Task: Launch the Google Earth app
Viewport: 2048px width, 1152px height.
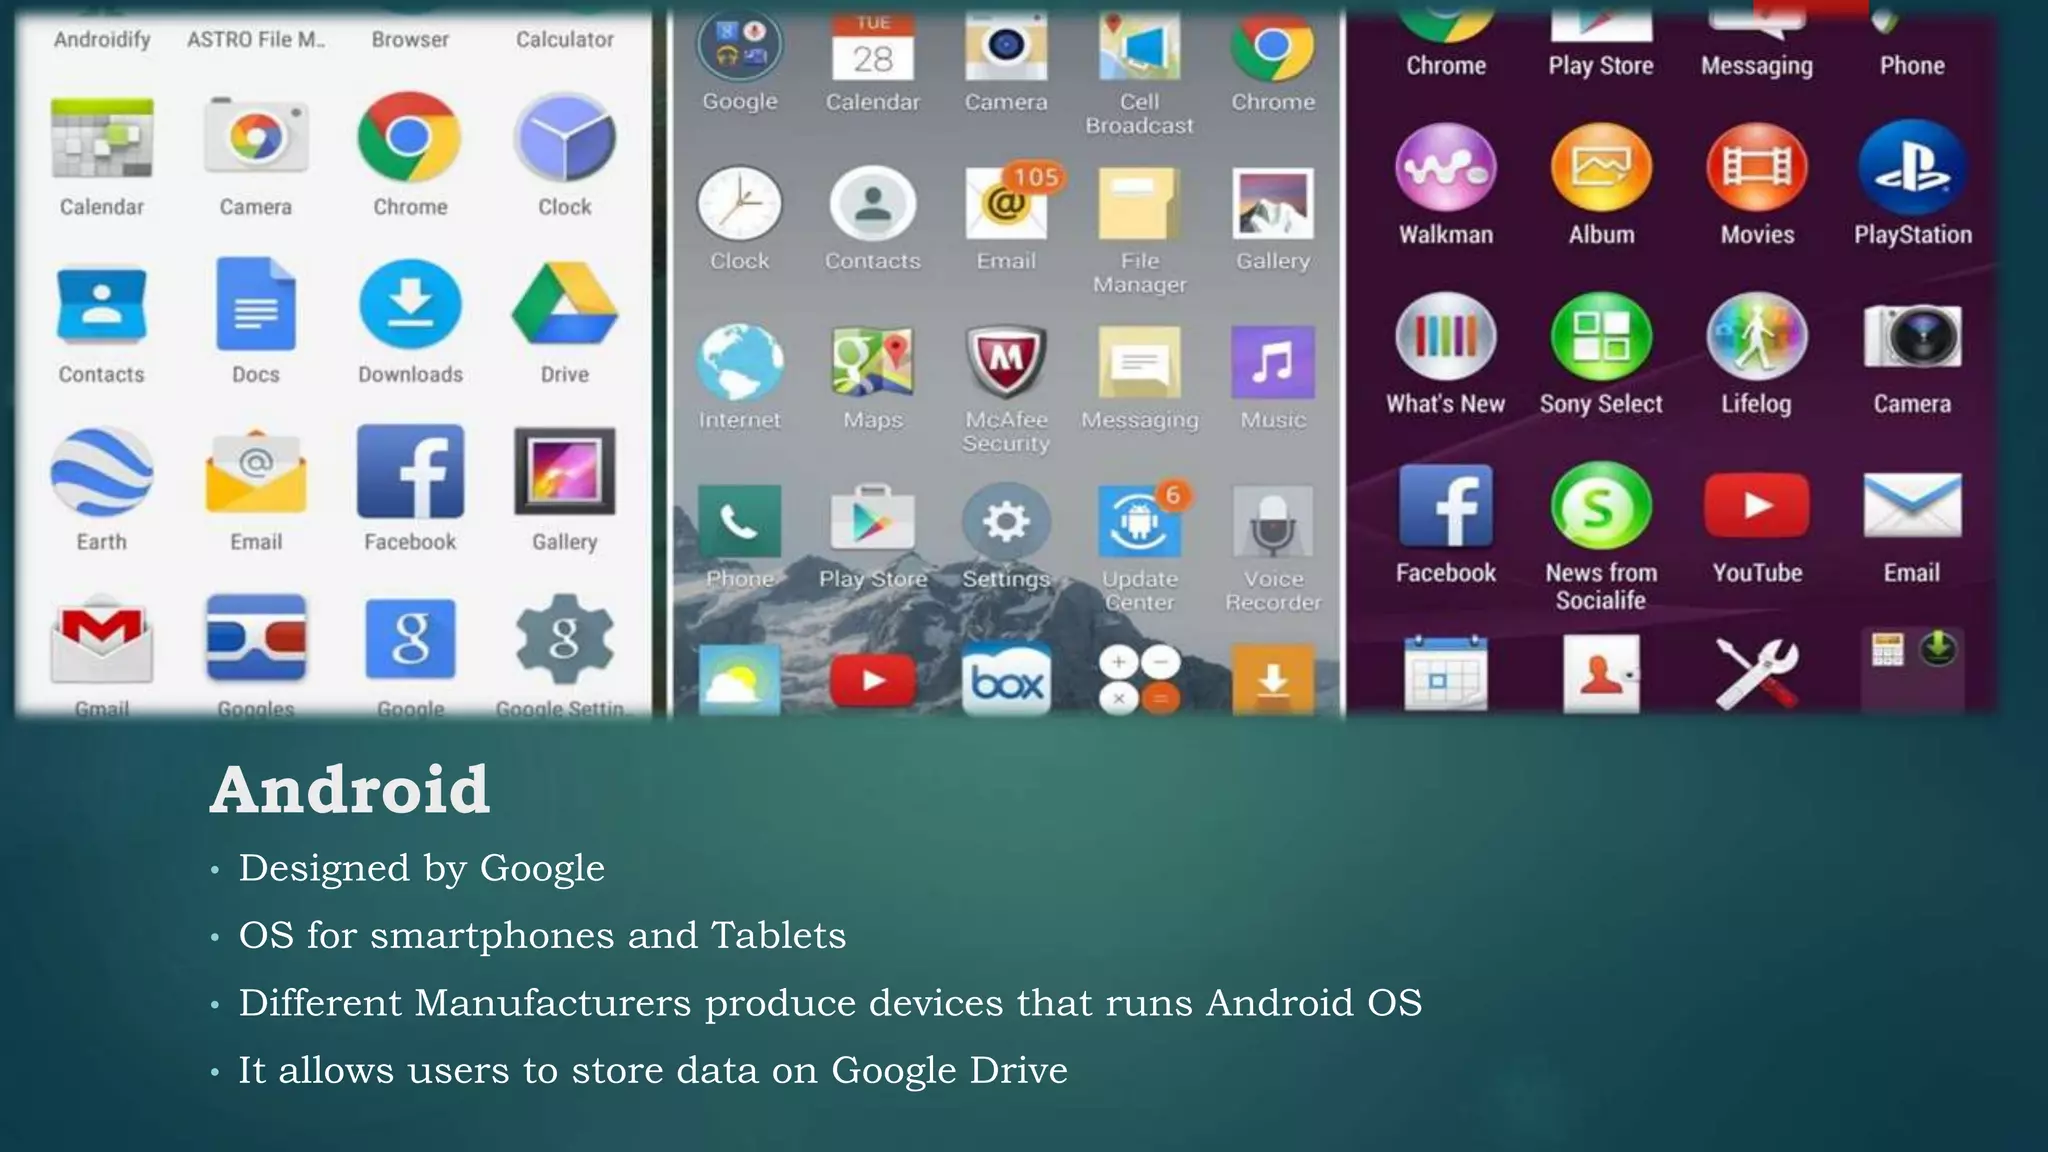Action: point(102,472)
